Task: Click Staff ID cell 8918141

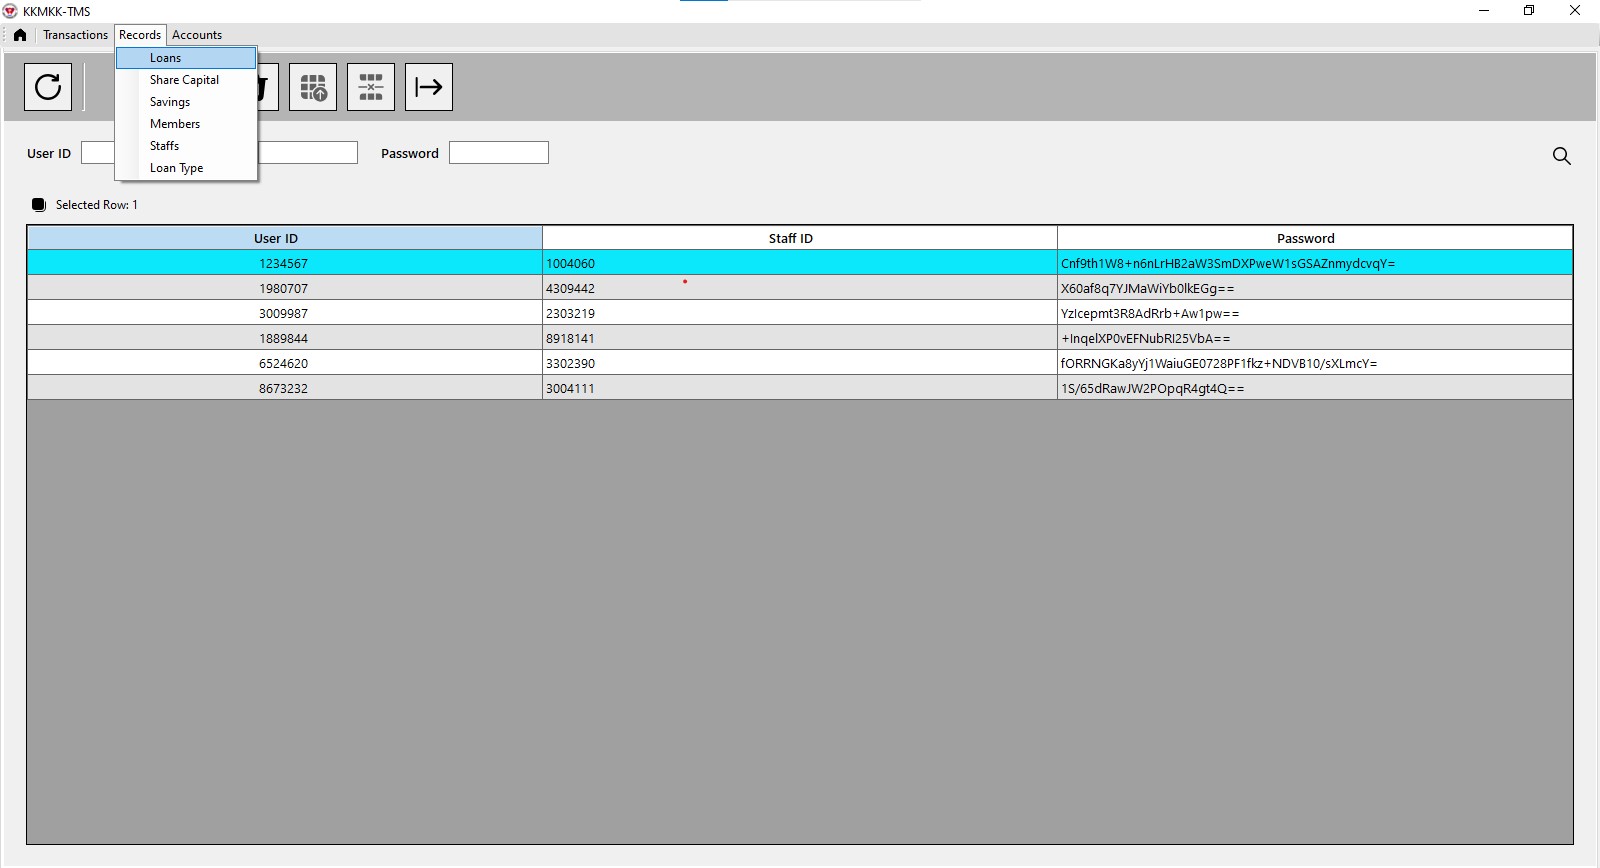Action: [x=800, y=338]
